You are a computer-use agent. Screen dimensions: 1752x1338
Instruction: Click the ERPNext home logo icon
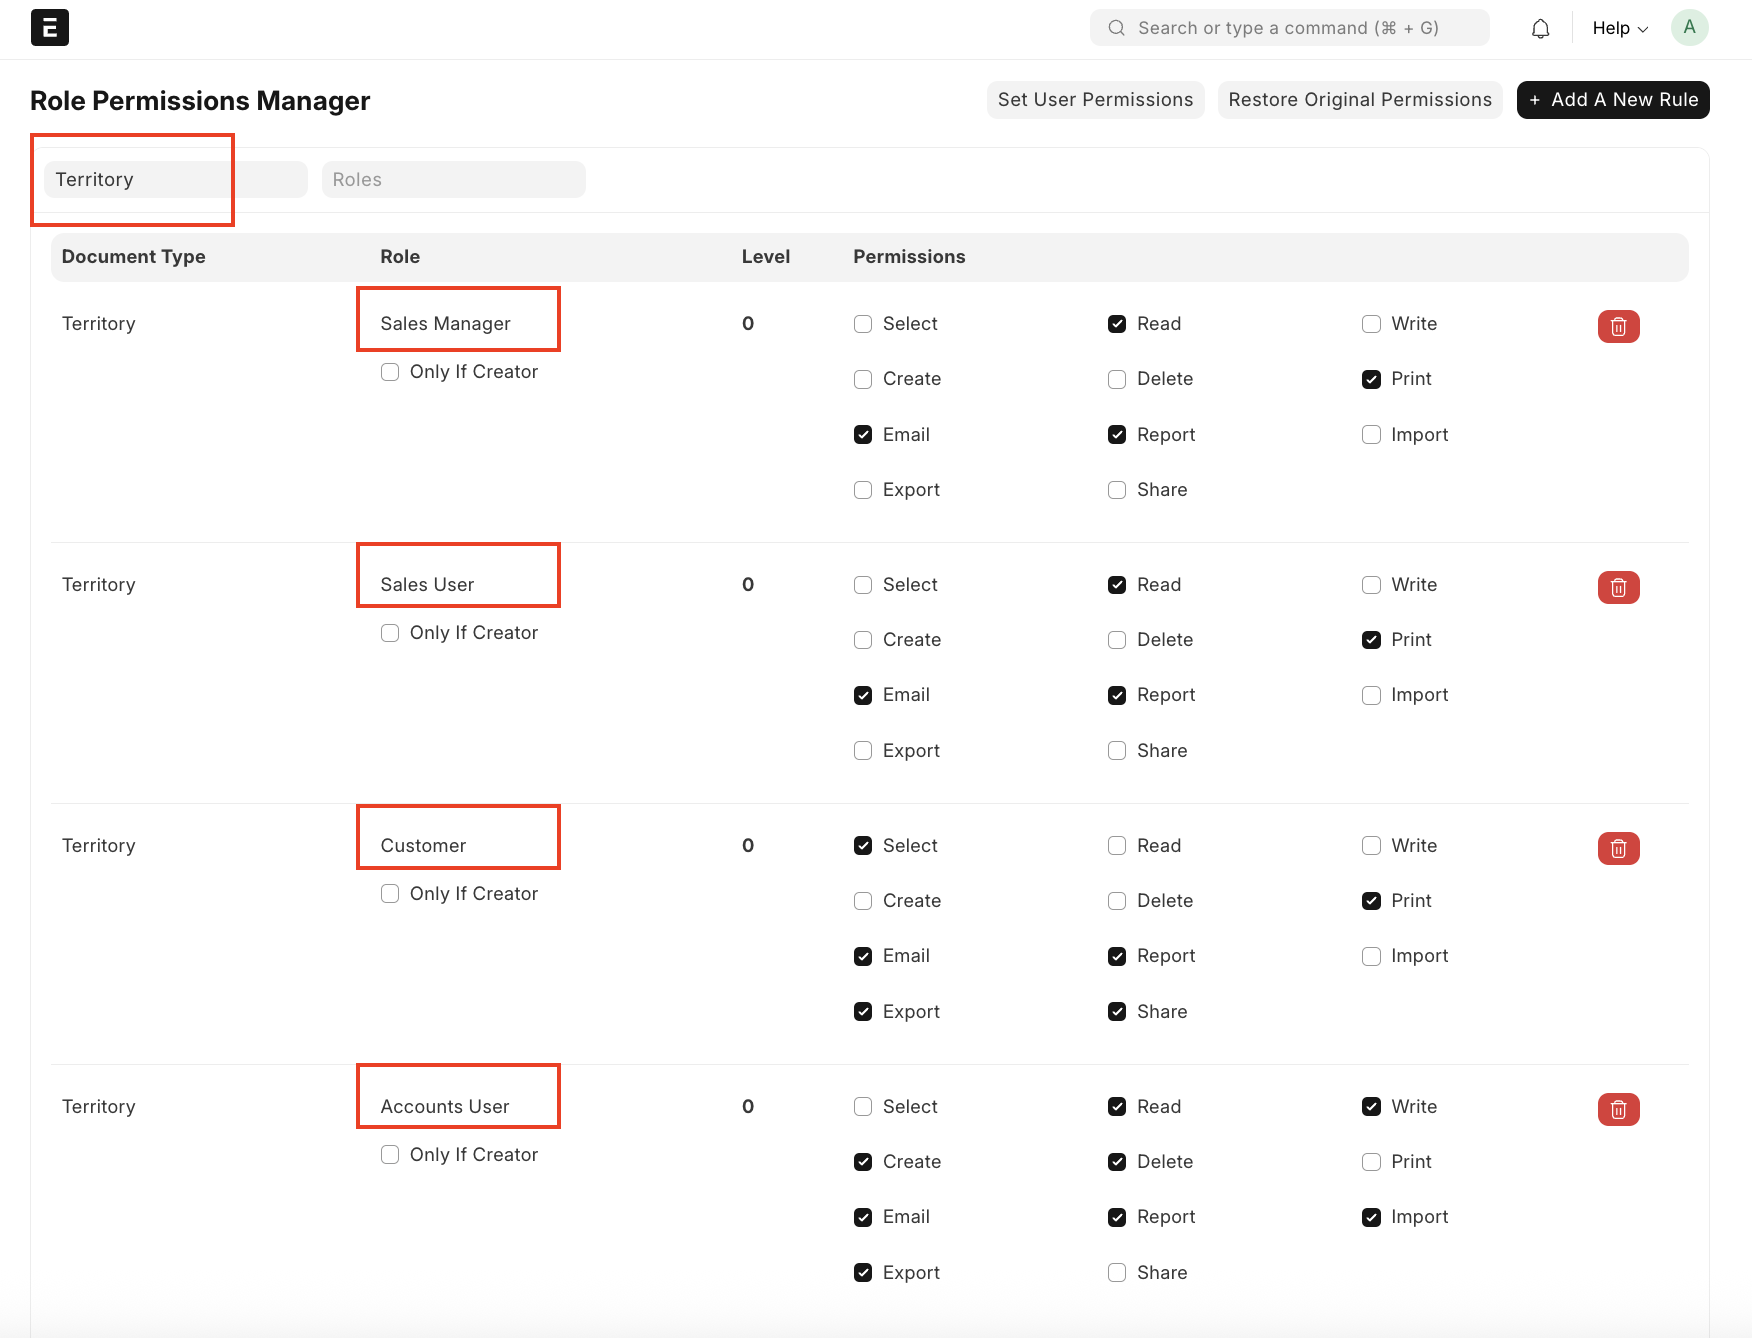[x=50, y=28]
